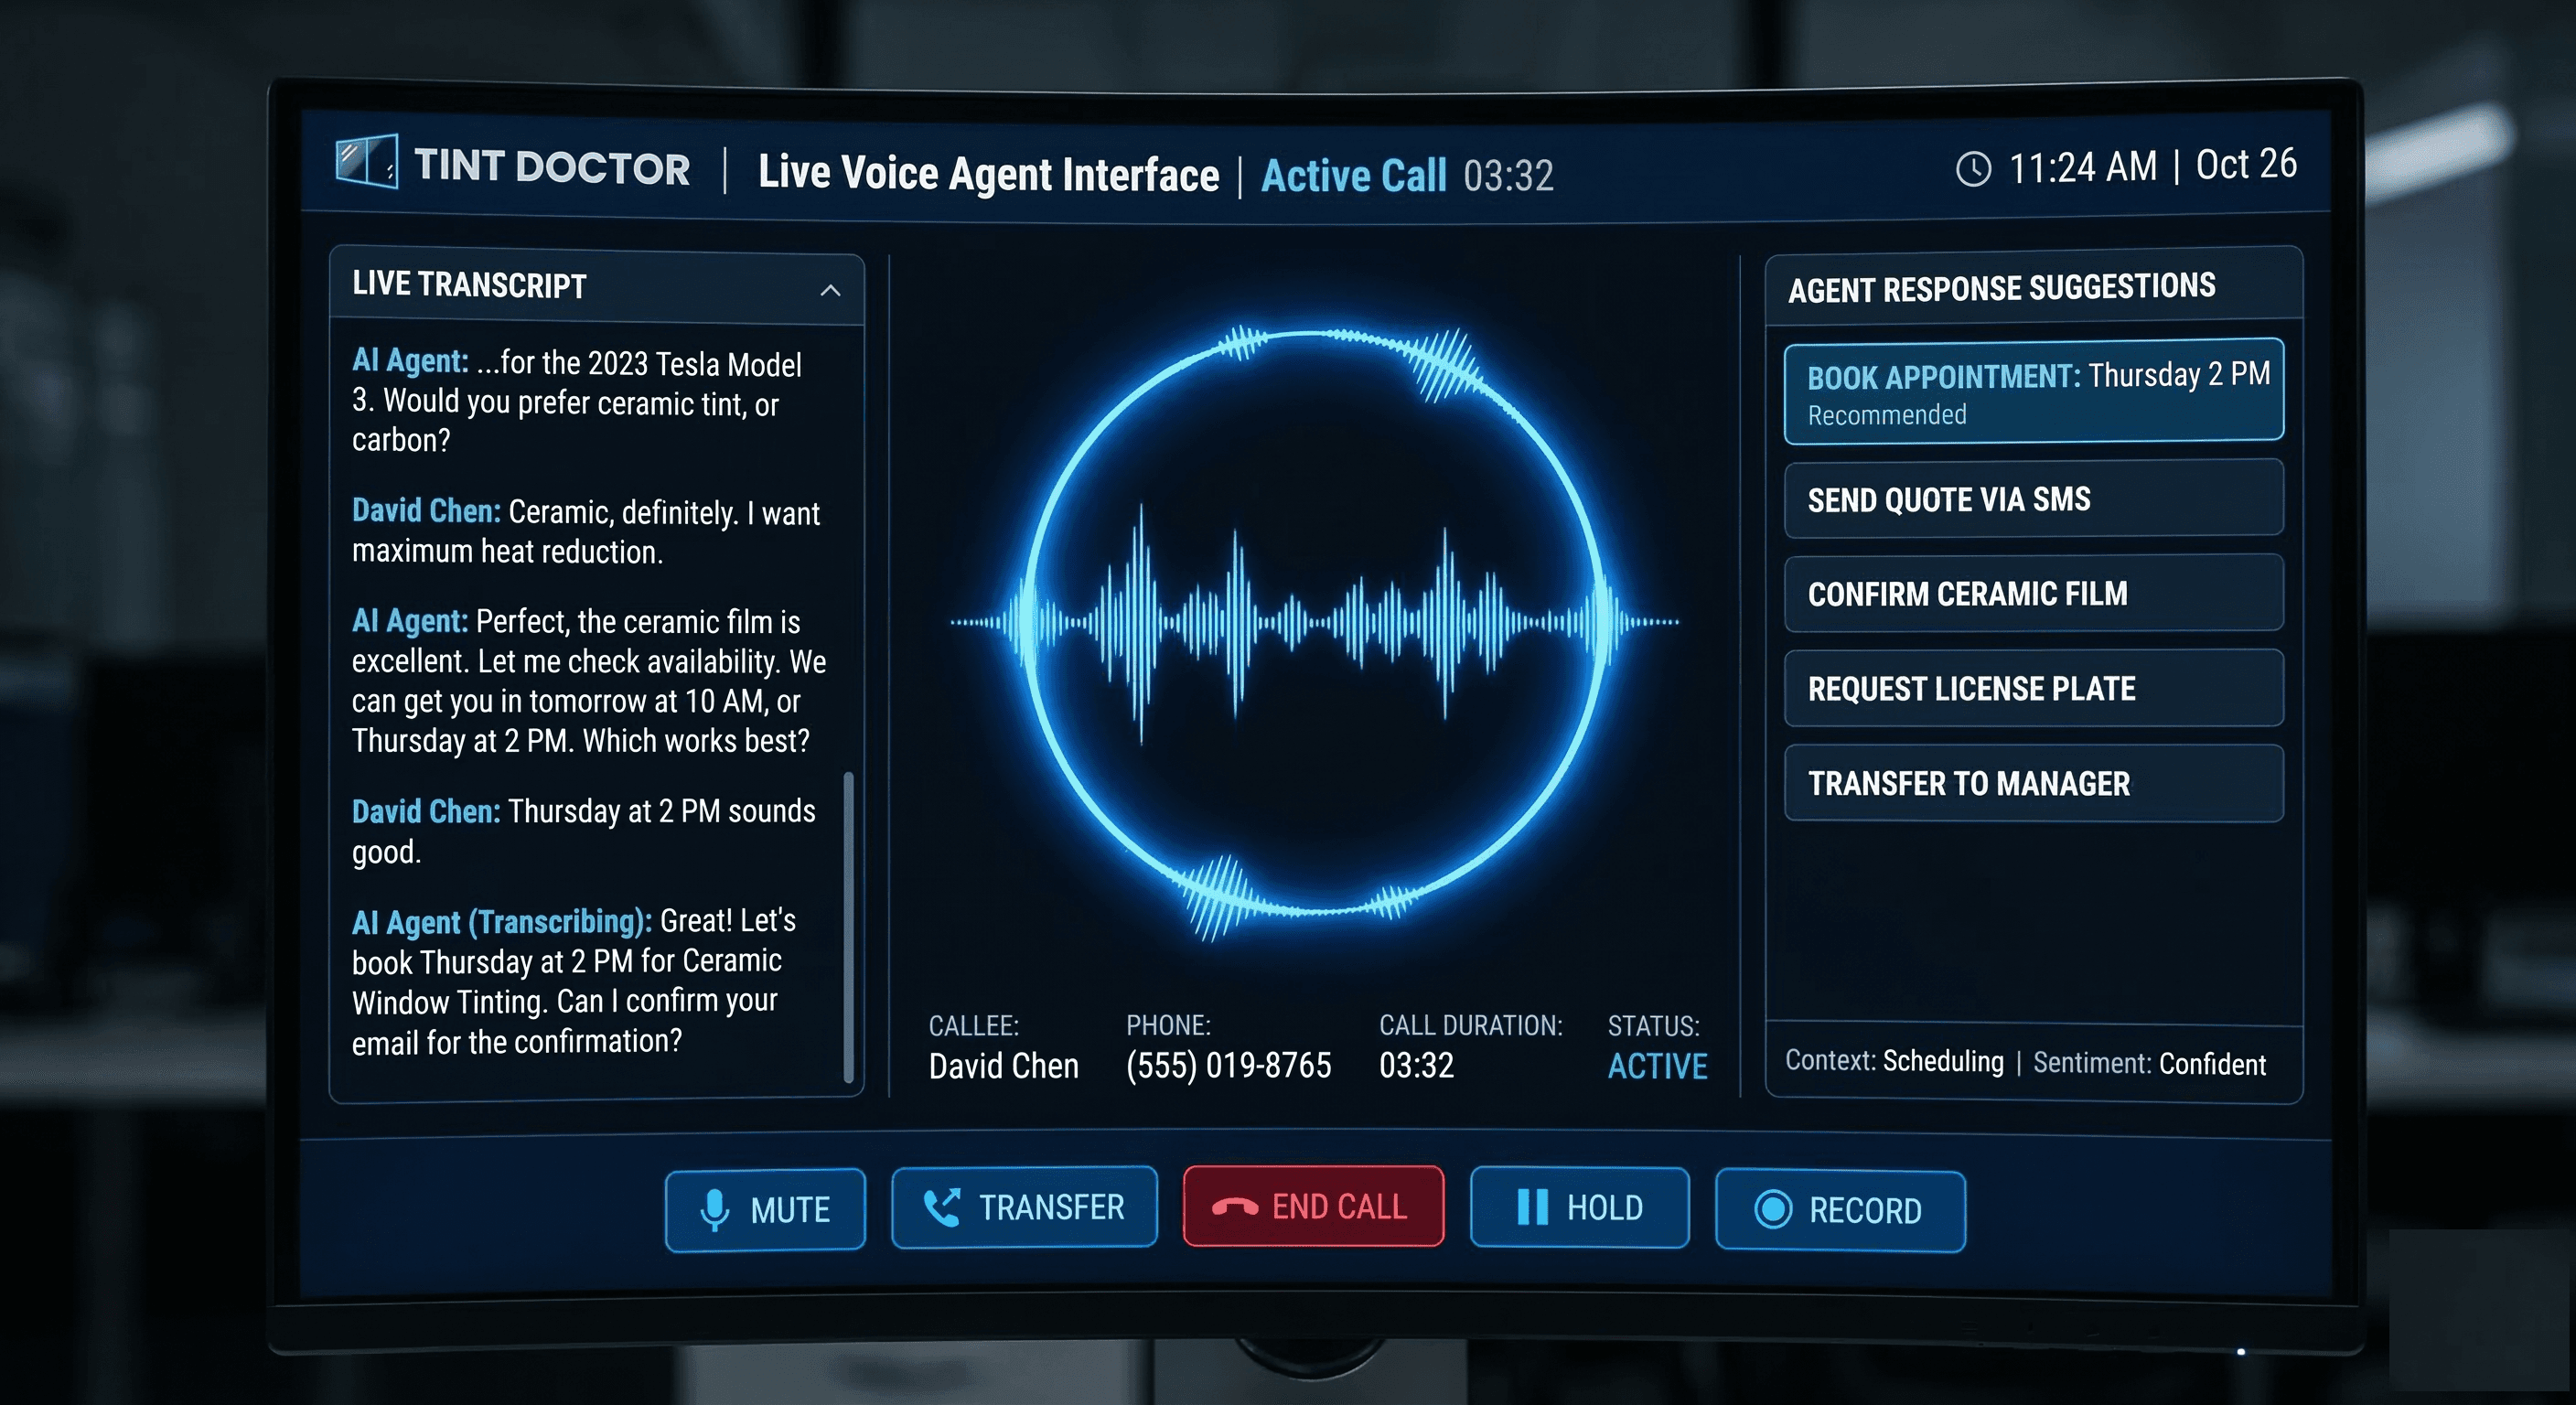Choose Send Quote via SMS
The height and width of the screenshot is (1405, 2576).
[2034, 500]
